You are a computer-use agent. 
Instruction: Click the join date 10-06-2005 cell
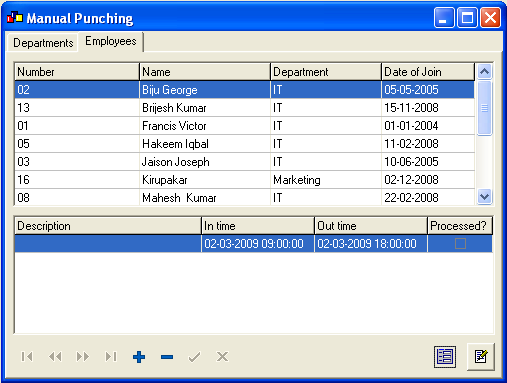(428, 162)
